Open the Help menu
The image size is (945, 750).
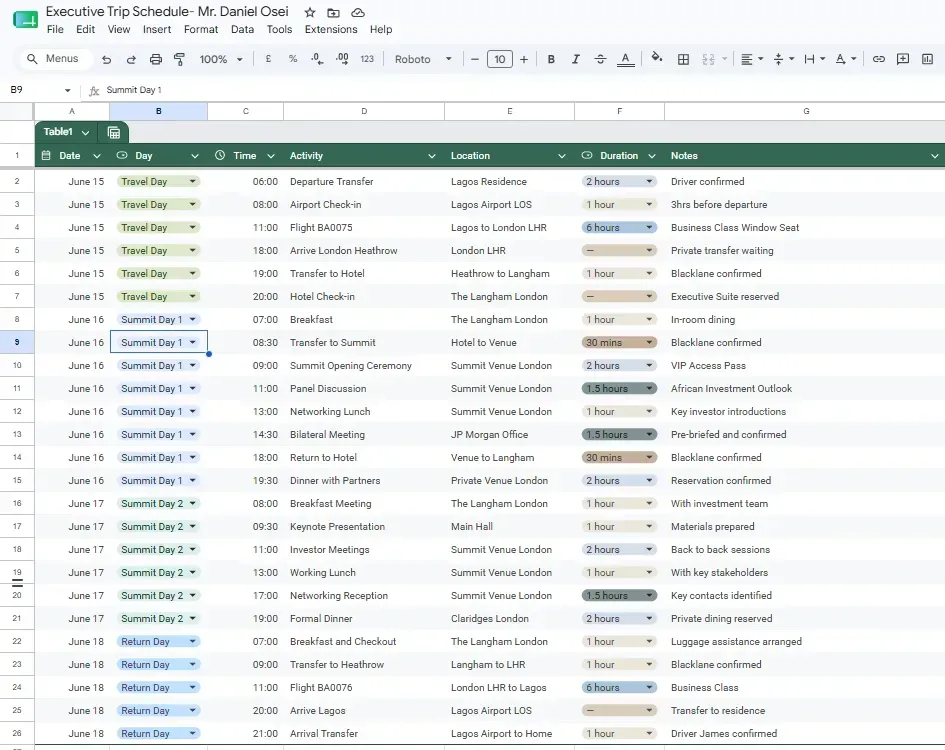(x=381, y=29)
